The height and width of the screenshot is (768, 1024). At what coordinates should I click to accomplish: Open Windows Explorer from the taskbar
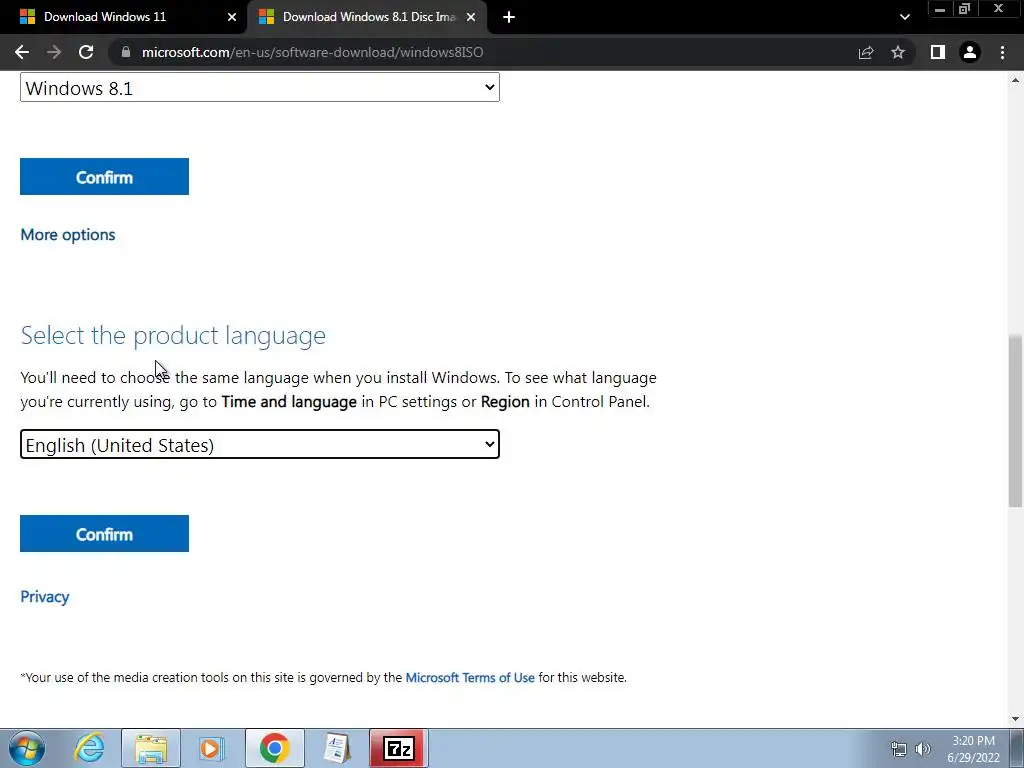point(151,748)
